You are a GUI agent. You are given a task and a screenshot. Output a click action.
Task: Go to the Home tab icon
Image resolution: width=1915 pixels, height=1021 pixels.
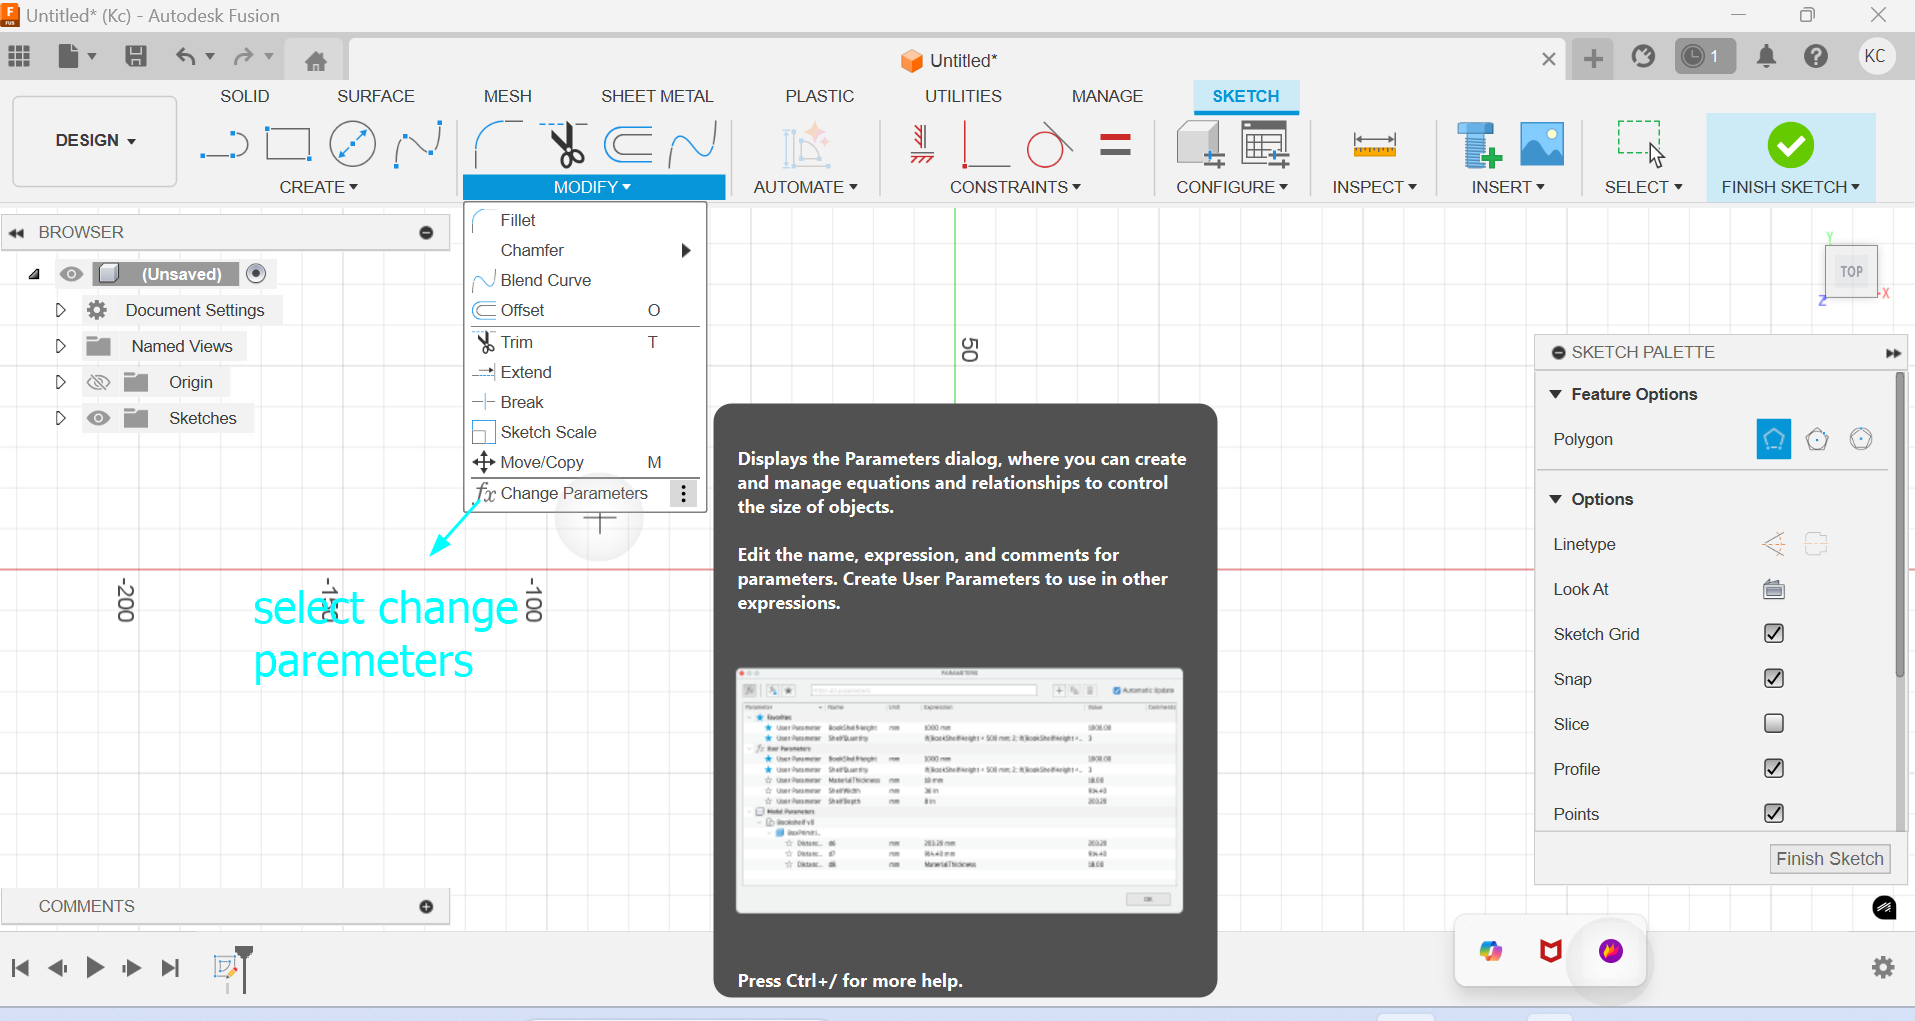pyautogui.click(x=316, y=61)
